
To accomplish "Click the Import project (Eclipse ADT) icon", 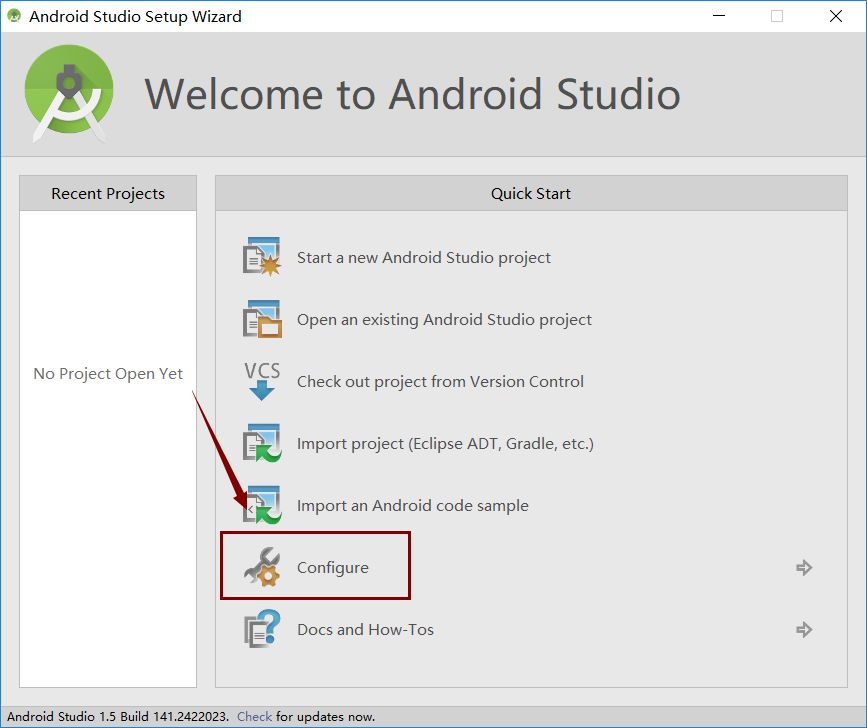I will coord(262,443).
